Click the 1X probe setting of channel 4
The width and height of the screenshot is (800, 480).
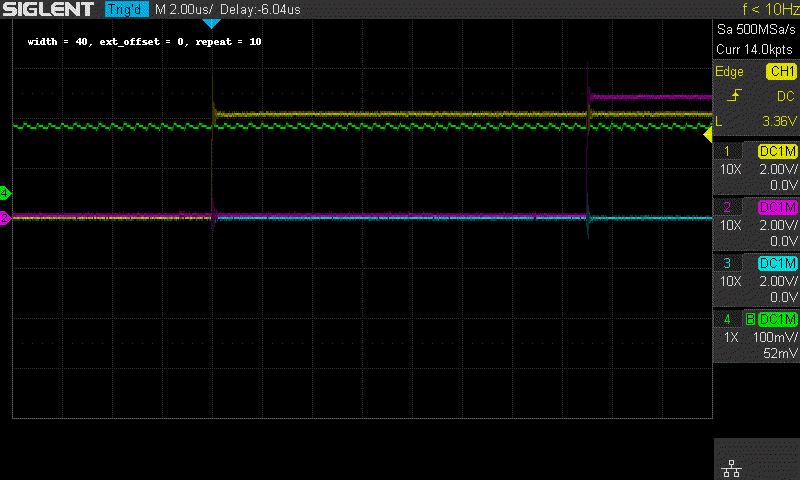click(731, 337)
